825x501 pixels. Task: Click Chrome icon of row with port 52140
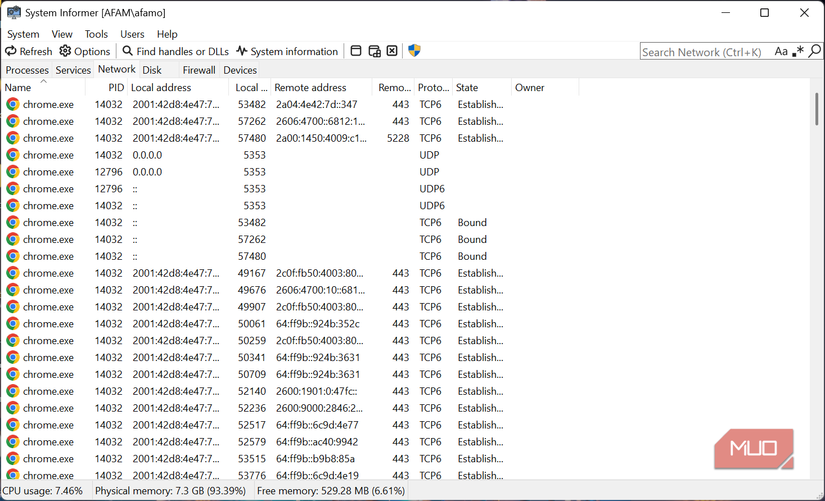pyautogui.click(x=13, y=391)
